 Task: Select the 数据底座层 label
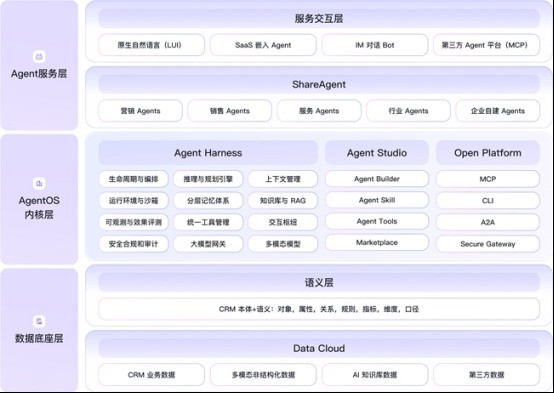[39, 338]
